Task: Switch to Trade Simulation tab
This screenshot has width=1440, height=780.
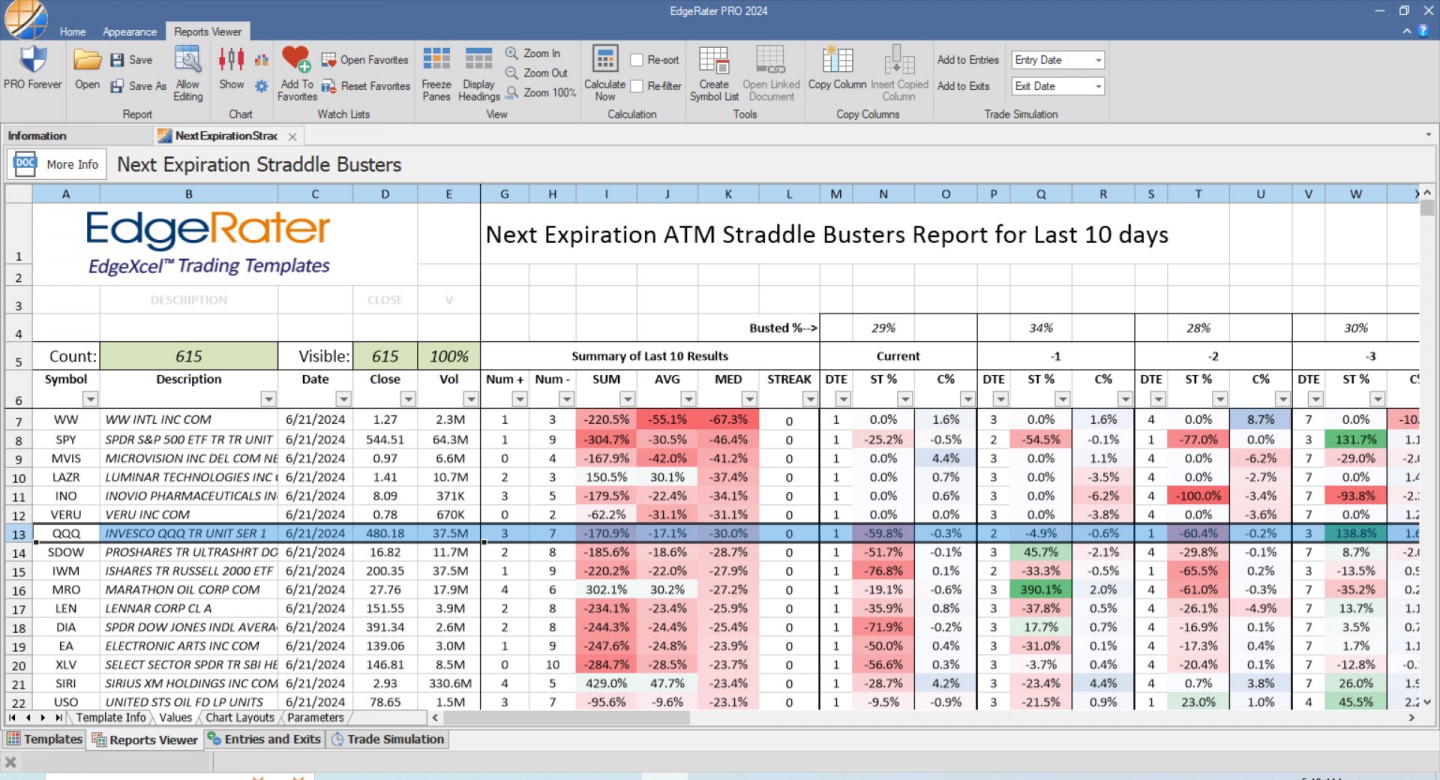Action: click(387, 740)
